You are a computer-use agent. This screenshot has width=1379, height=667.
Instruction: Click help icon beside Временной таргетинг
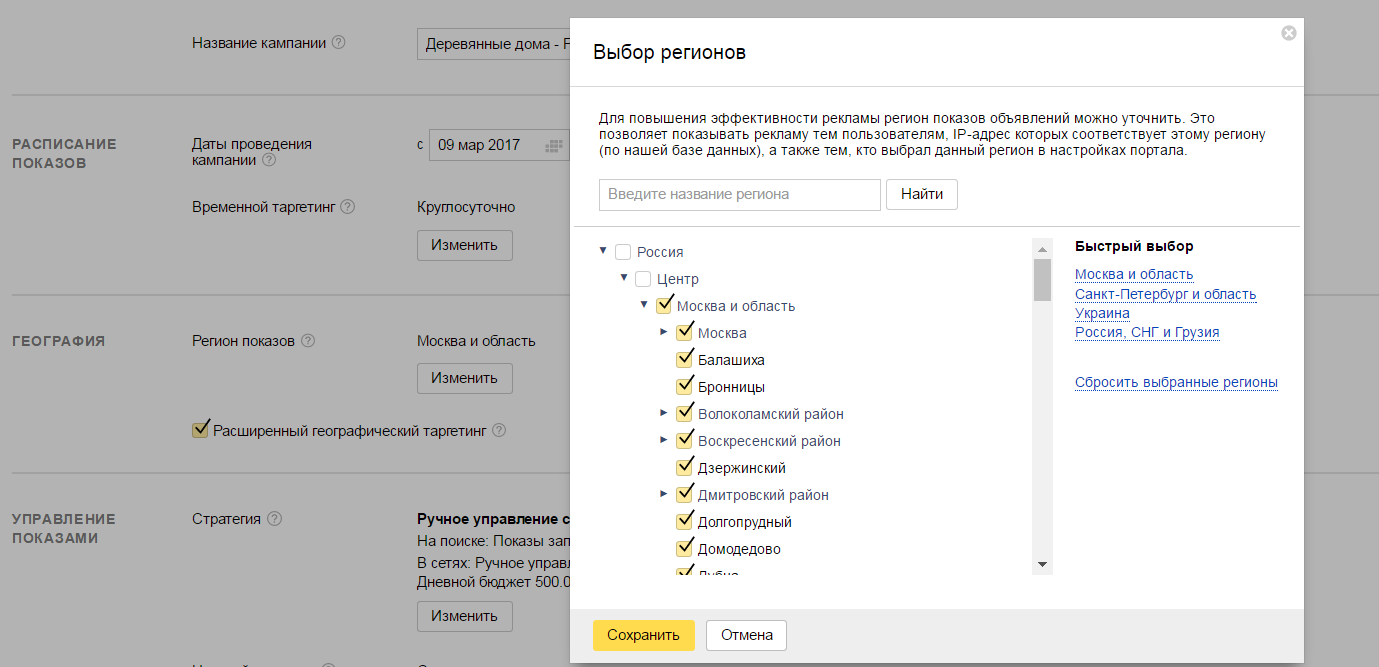click(x=347, y=207)
